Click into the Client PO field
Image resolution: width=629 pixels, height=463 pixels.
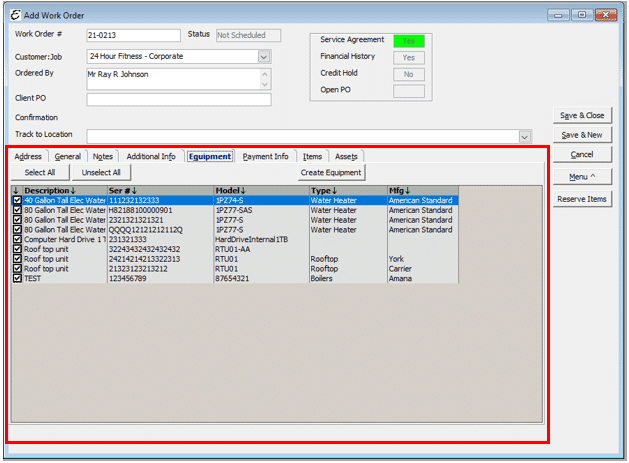179,100
